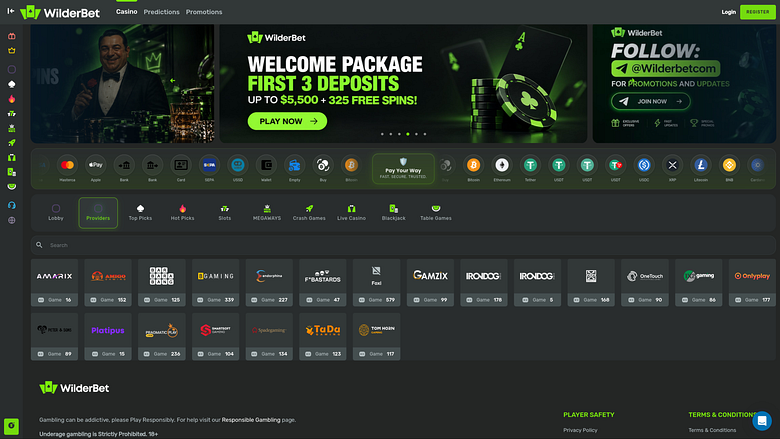Open the chat bubble widget
The width and height of the screenshot is (780, 439).
click(762, 421)
